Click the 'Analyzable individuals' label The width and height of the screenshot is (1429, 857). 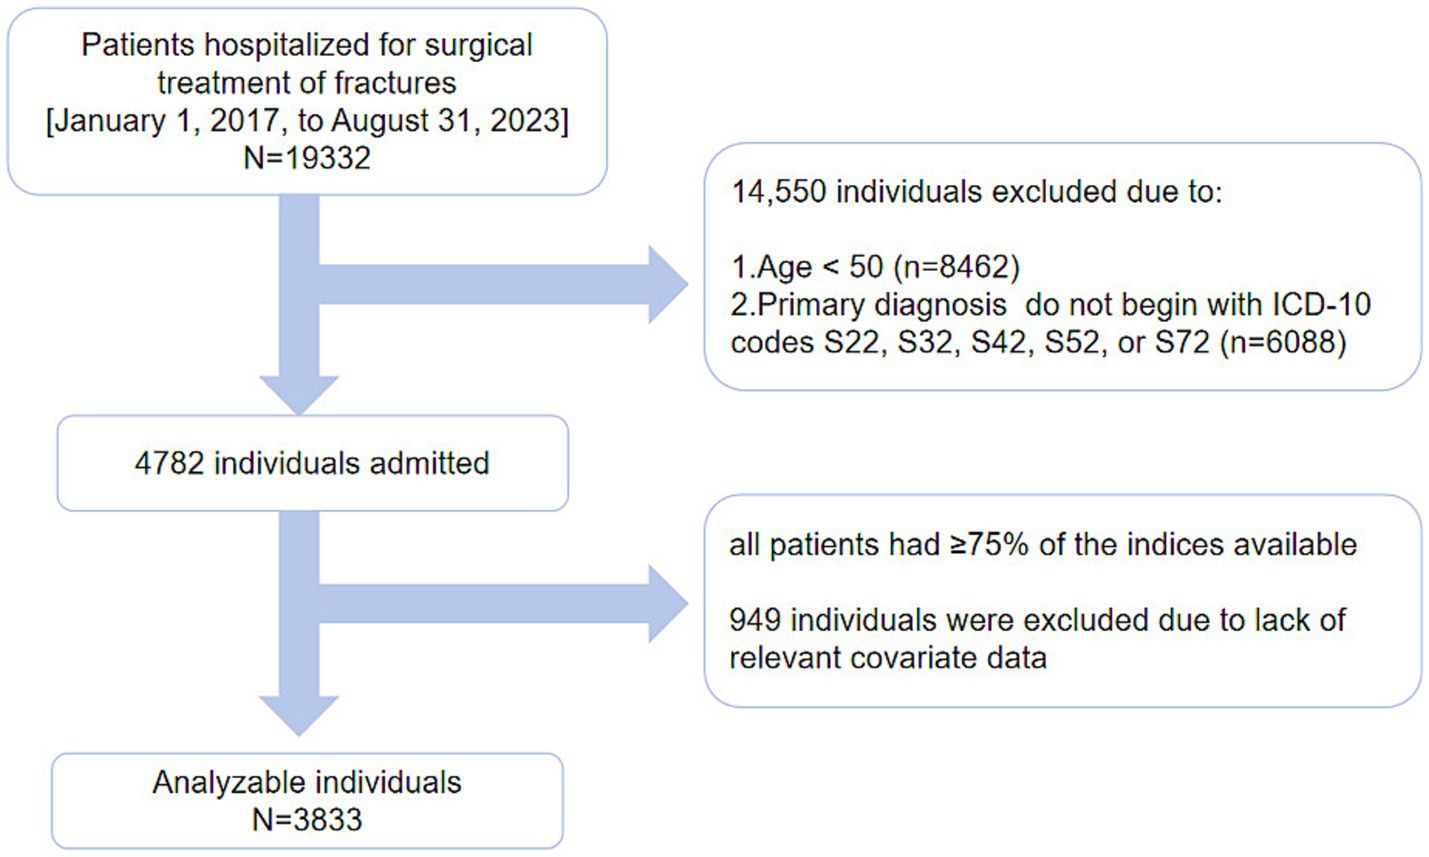tap(306, 782)
